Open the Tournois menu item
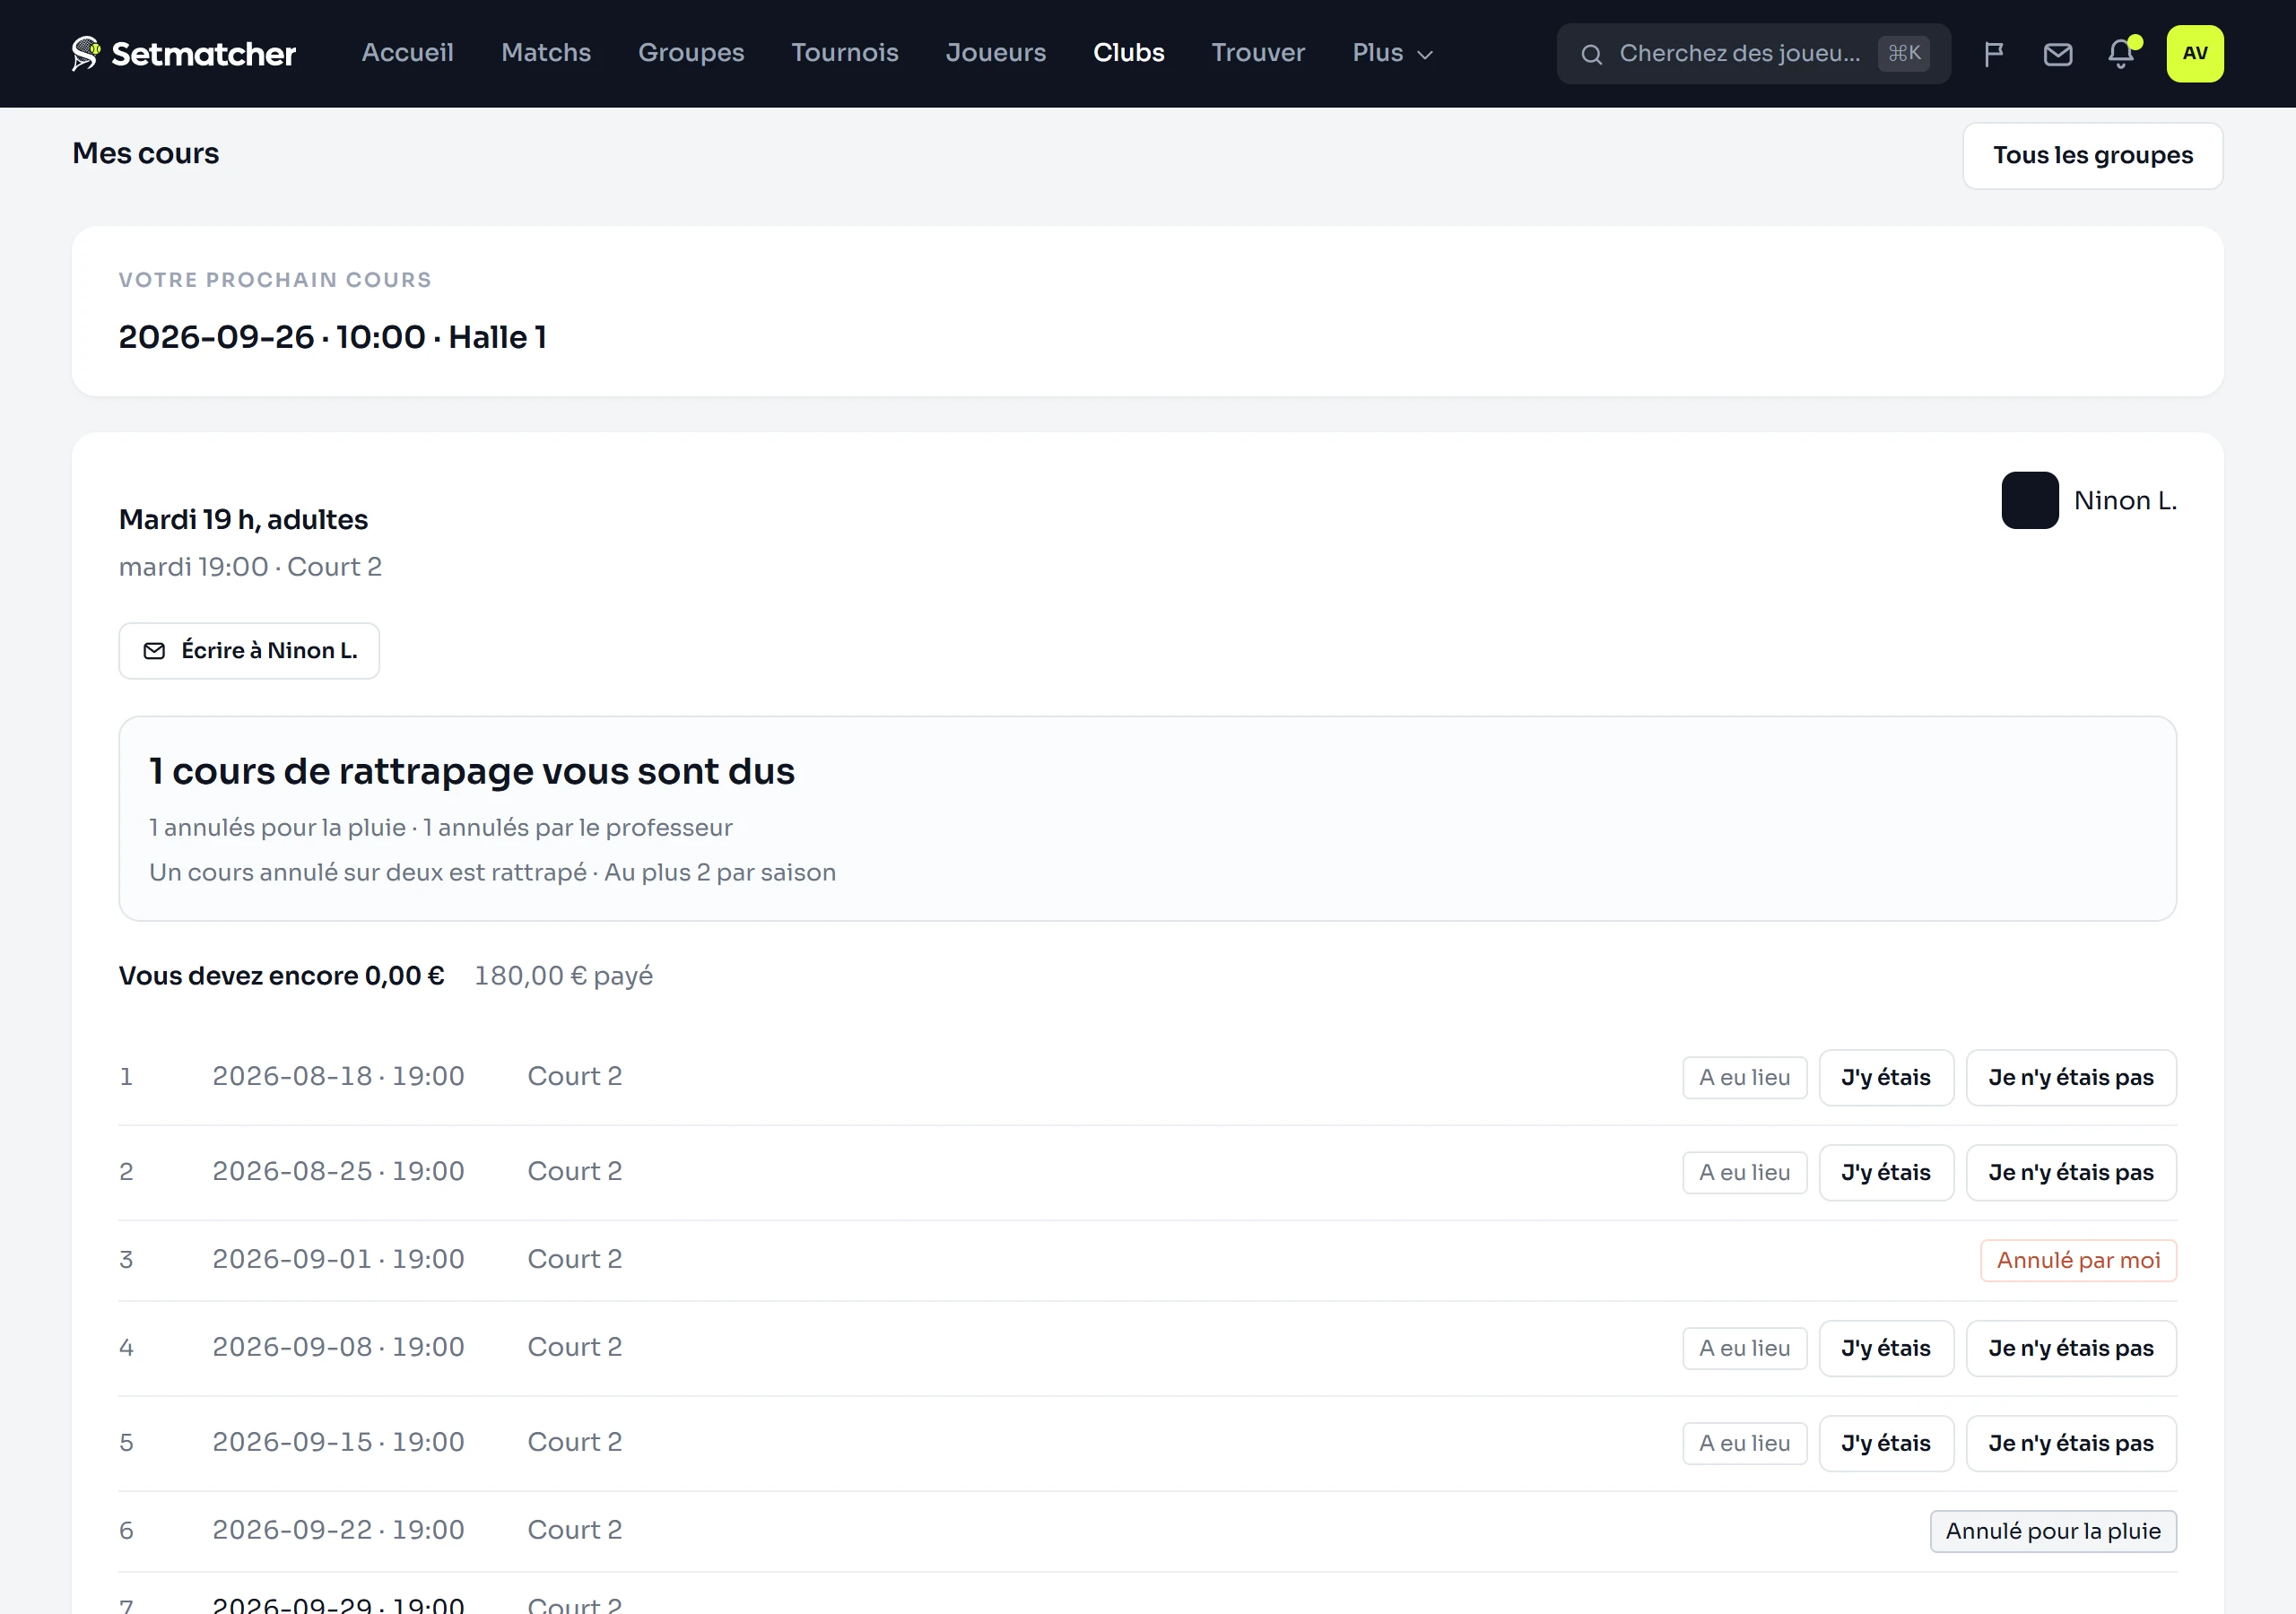The height and width of the screenshot is (1614, 2296). pyautogui.click(x=845, y=53)
